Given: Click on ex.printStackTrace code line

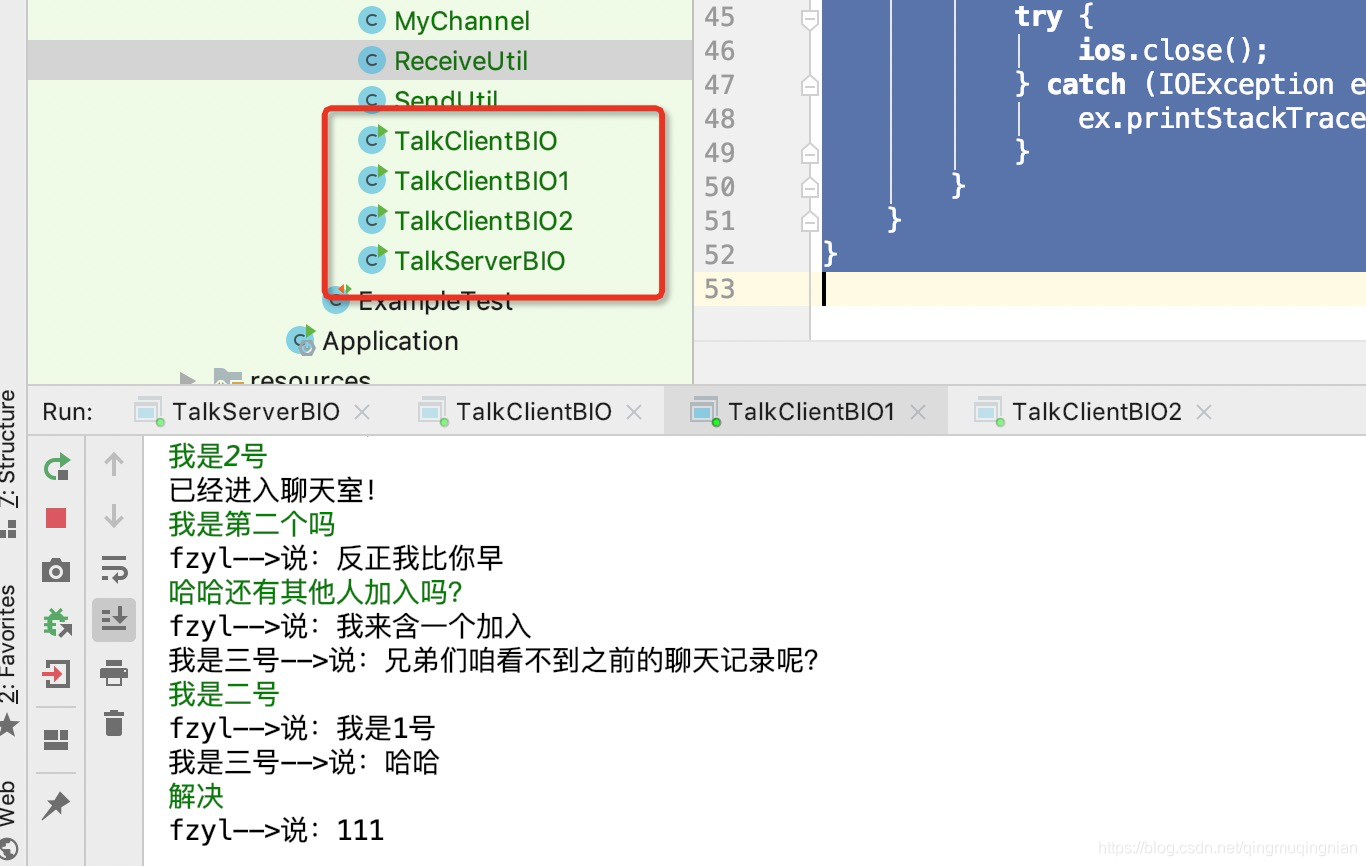Looking at the screenshot, I should 1222,118.
